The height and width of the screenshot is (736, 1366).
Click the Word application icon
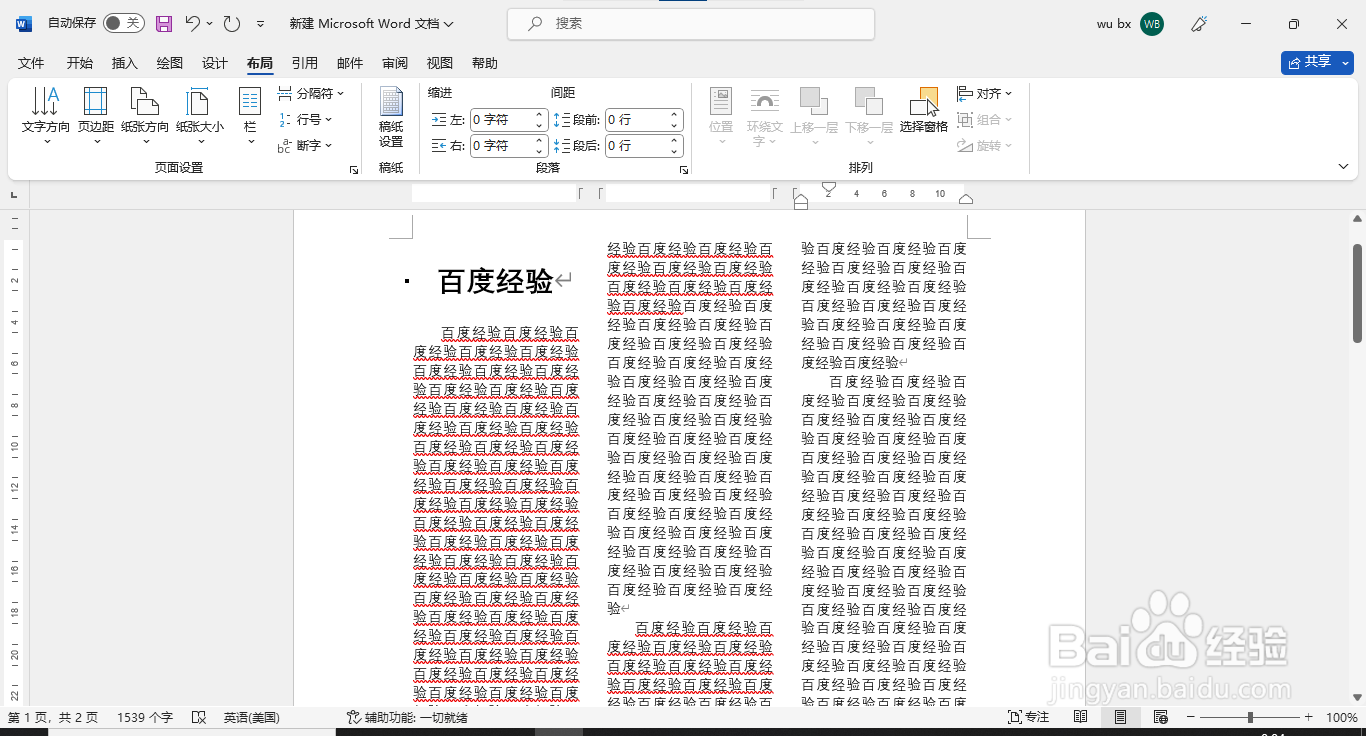(23, 23)
